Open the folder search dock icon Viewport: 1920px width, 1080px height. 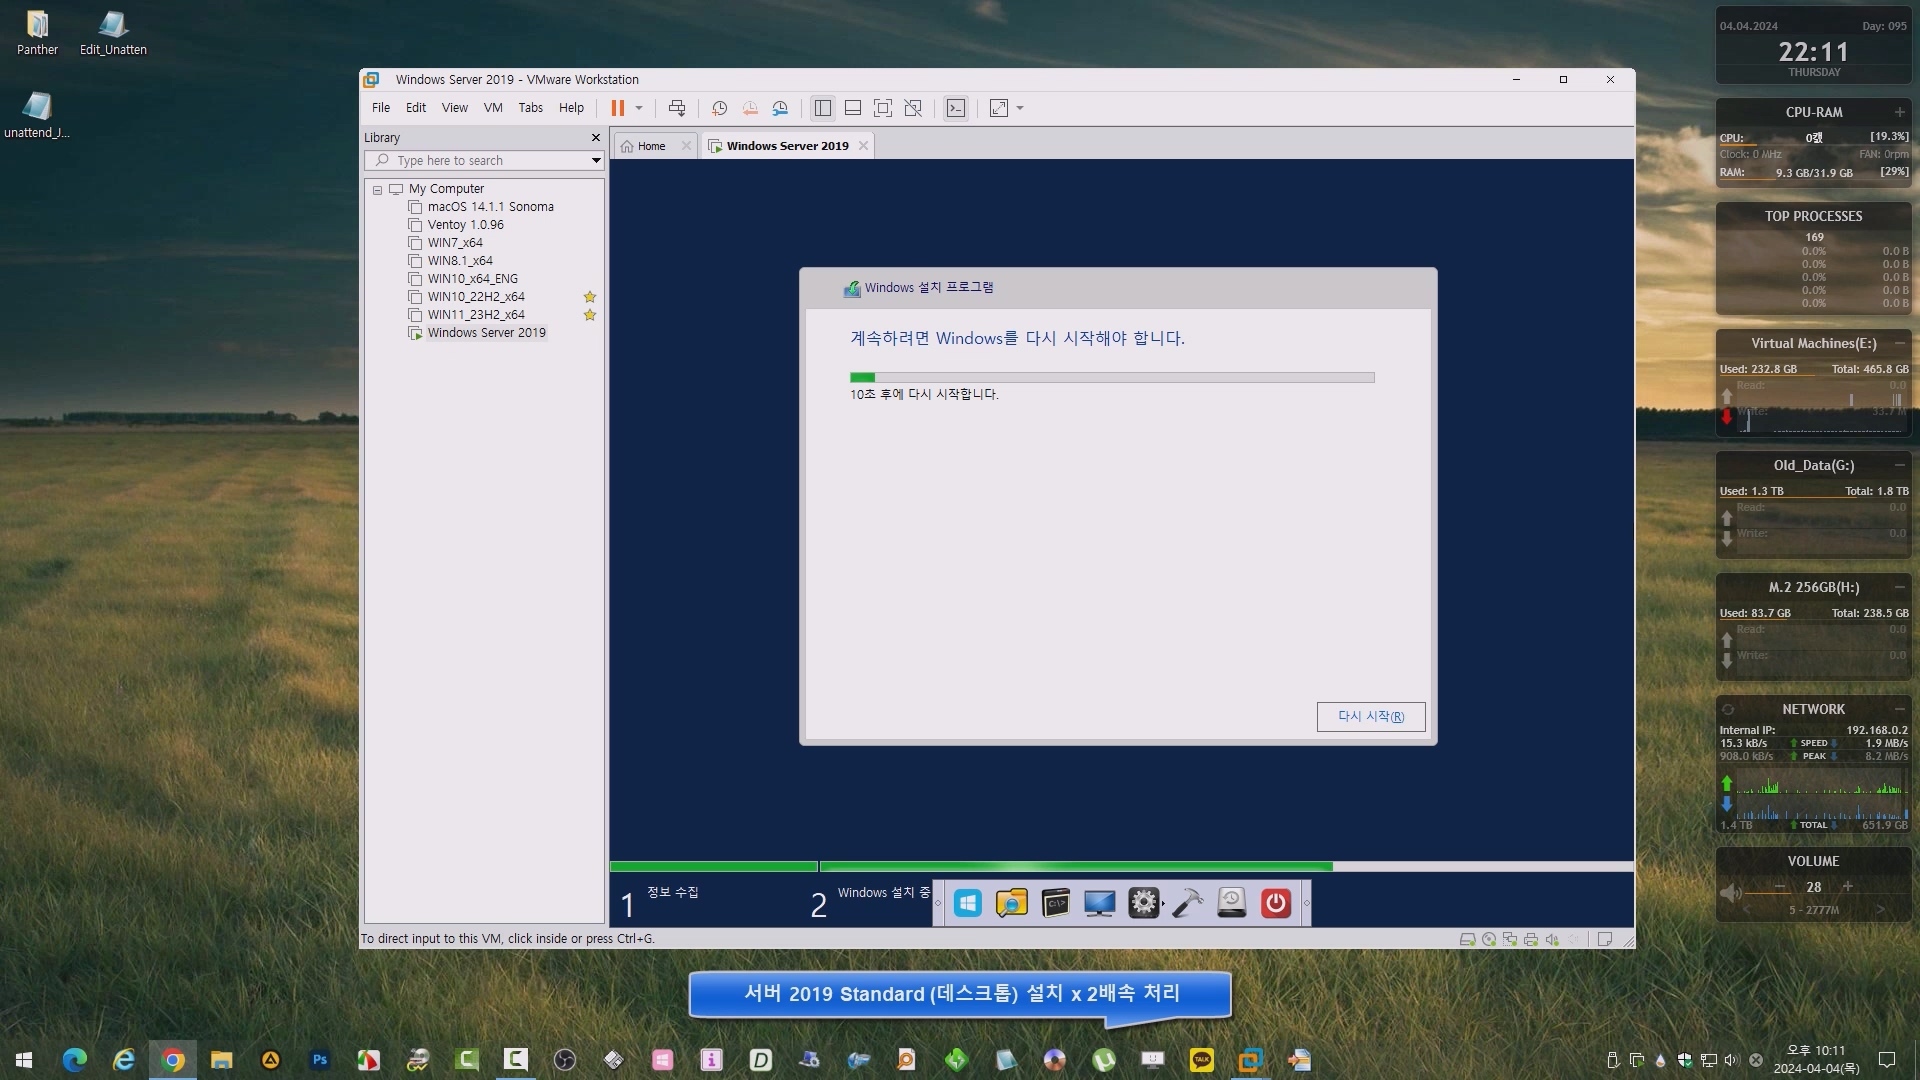pos(1012,904)
